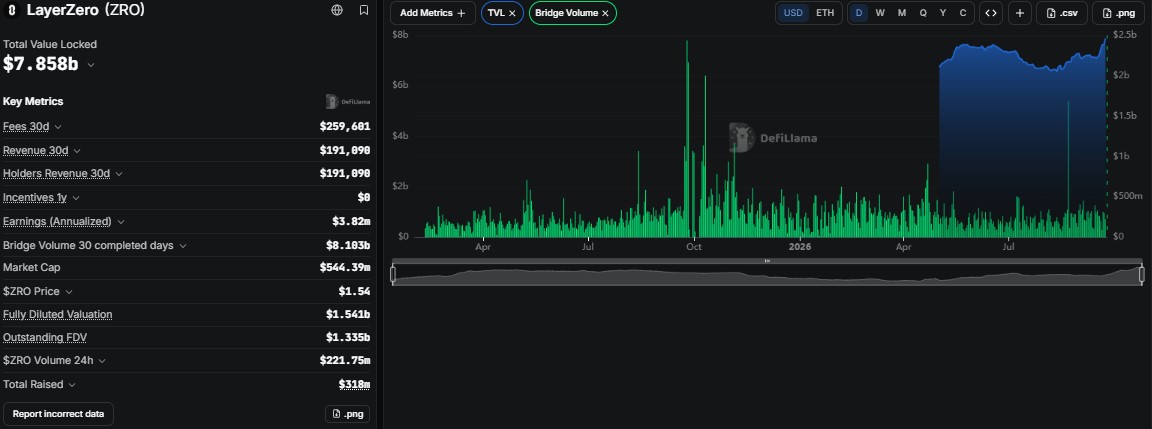
Task: Select daily (D) interval
Action: coord(859,13)
